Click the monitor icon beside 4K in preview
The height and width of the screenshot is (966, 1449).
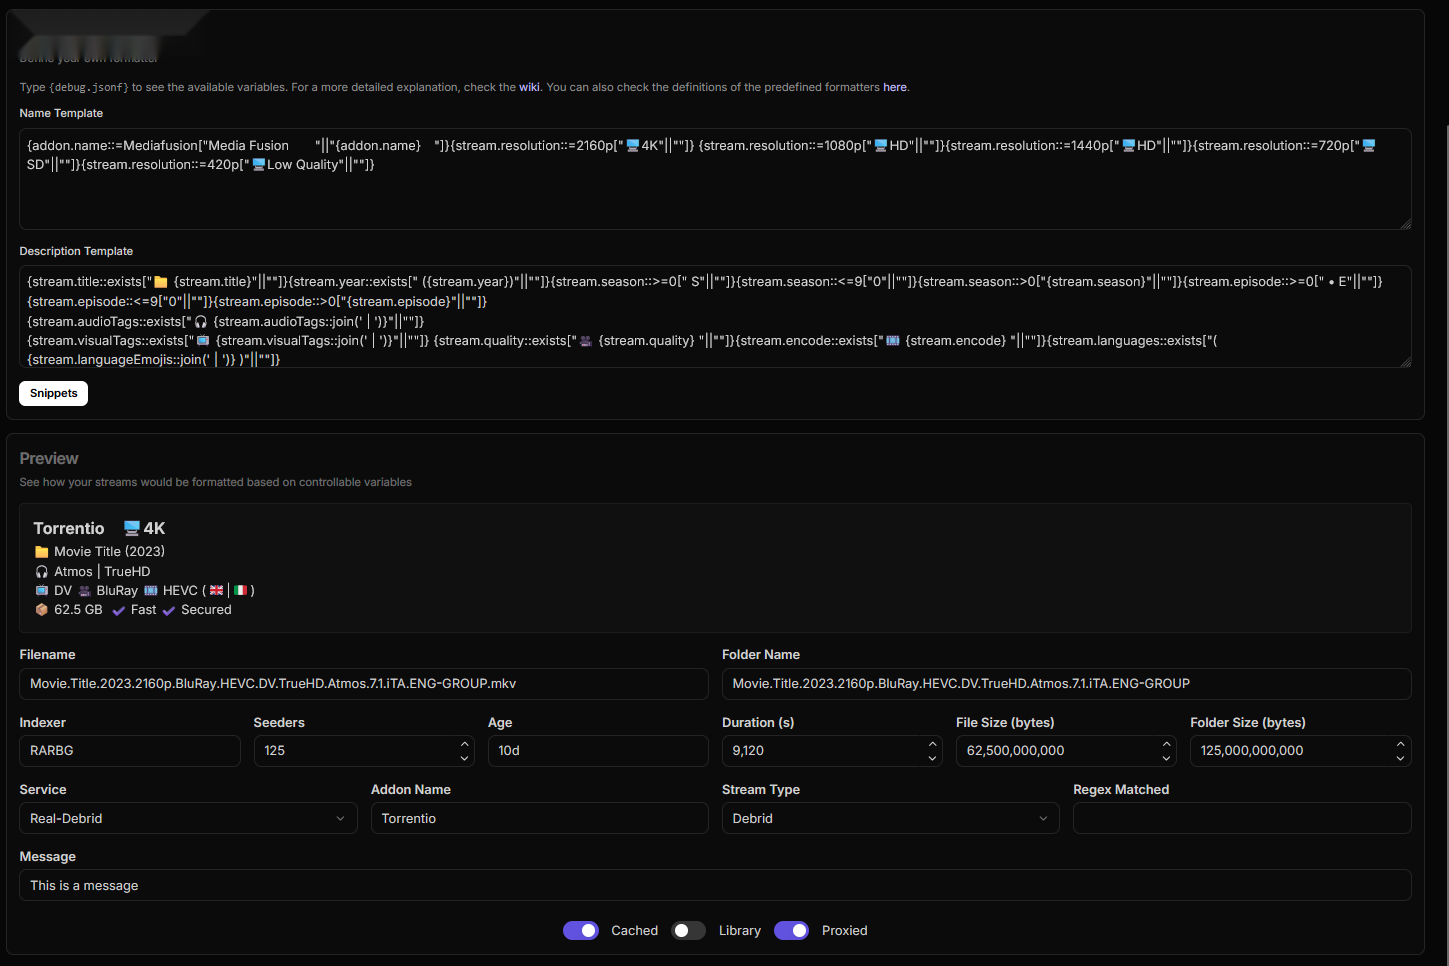(131, 529)
